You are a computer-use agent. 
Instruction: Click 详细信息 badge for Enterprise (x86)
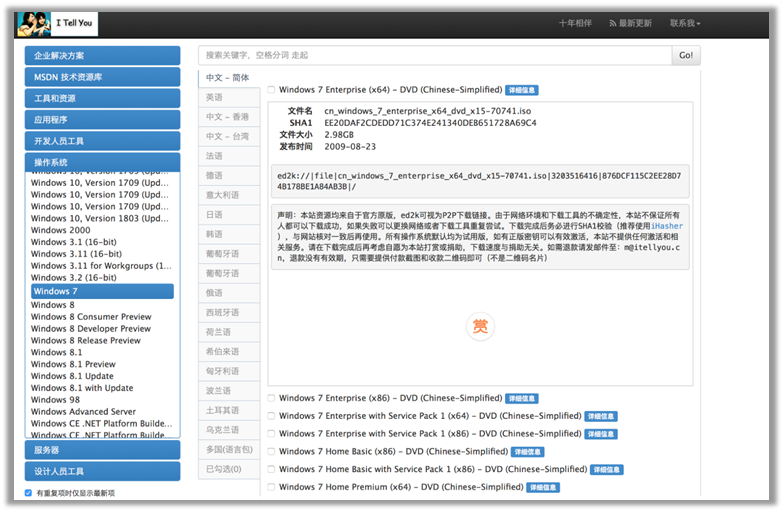[522, 399]
